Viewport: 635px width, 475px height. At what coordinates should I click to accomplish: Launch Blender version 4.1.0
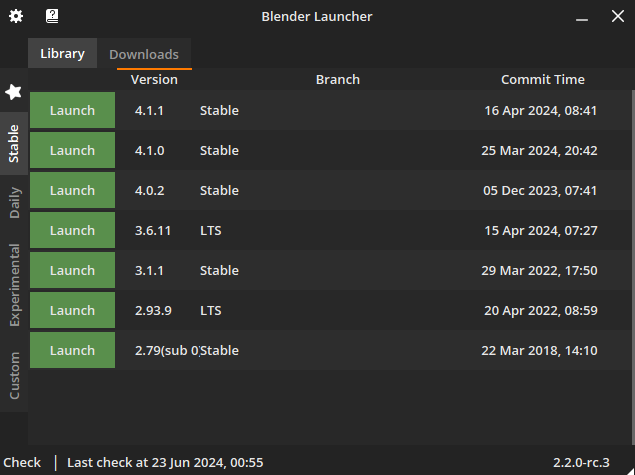tap(72, 150)
